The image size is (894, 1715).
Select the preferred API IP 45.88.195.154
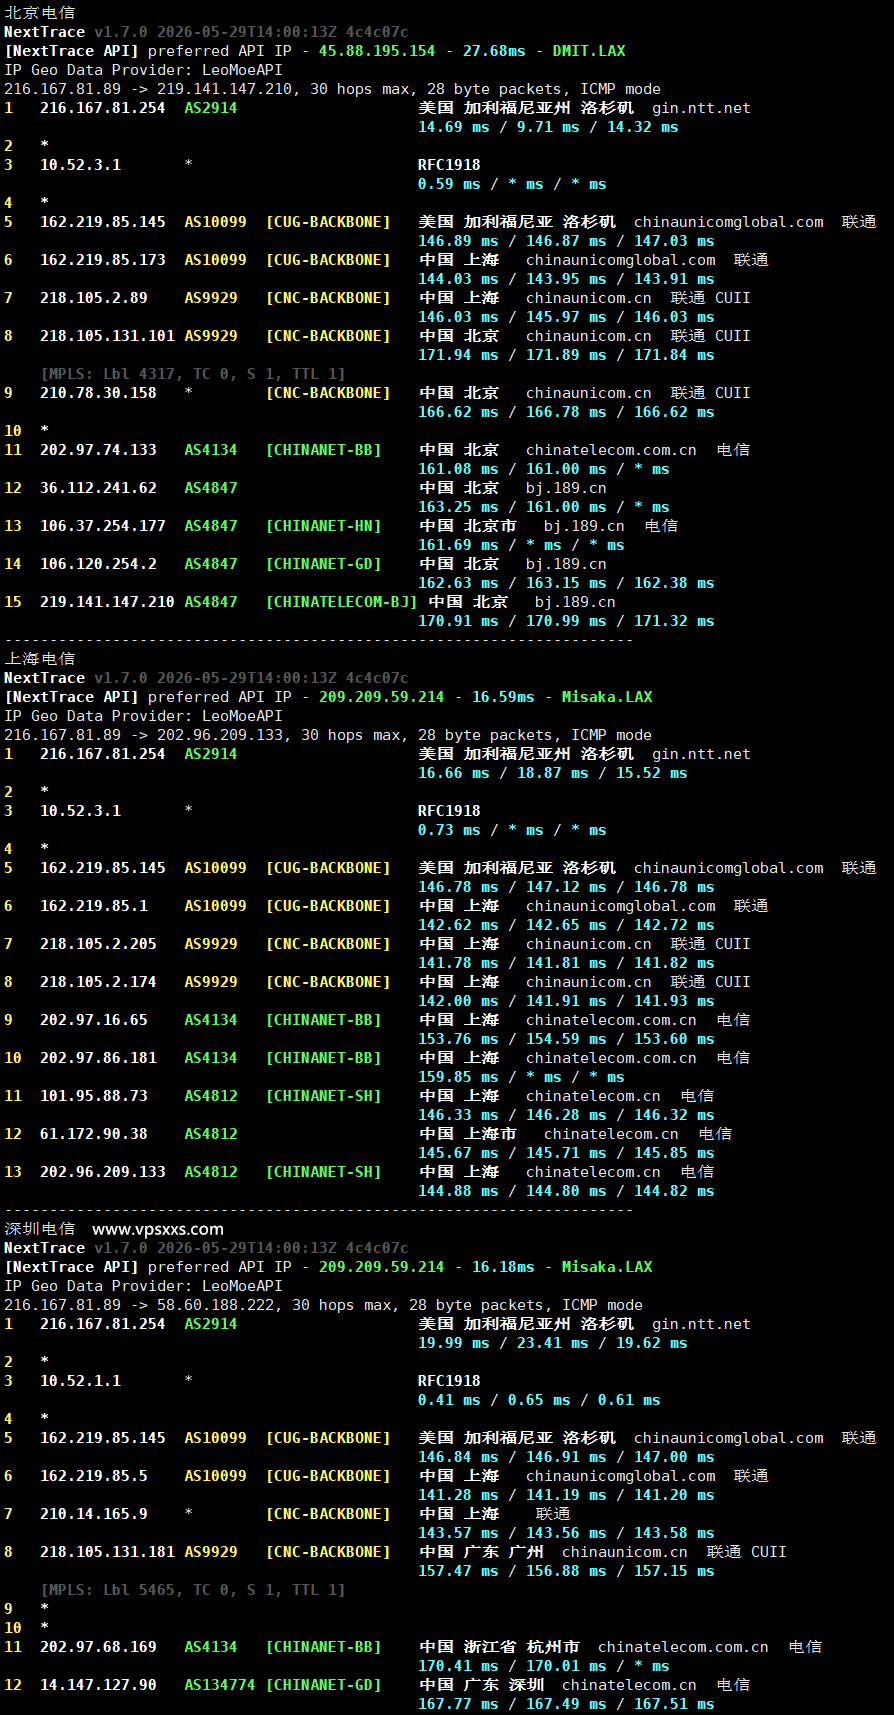(x=377, y=51)
